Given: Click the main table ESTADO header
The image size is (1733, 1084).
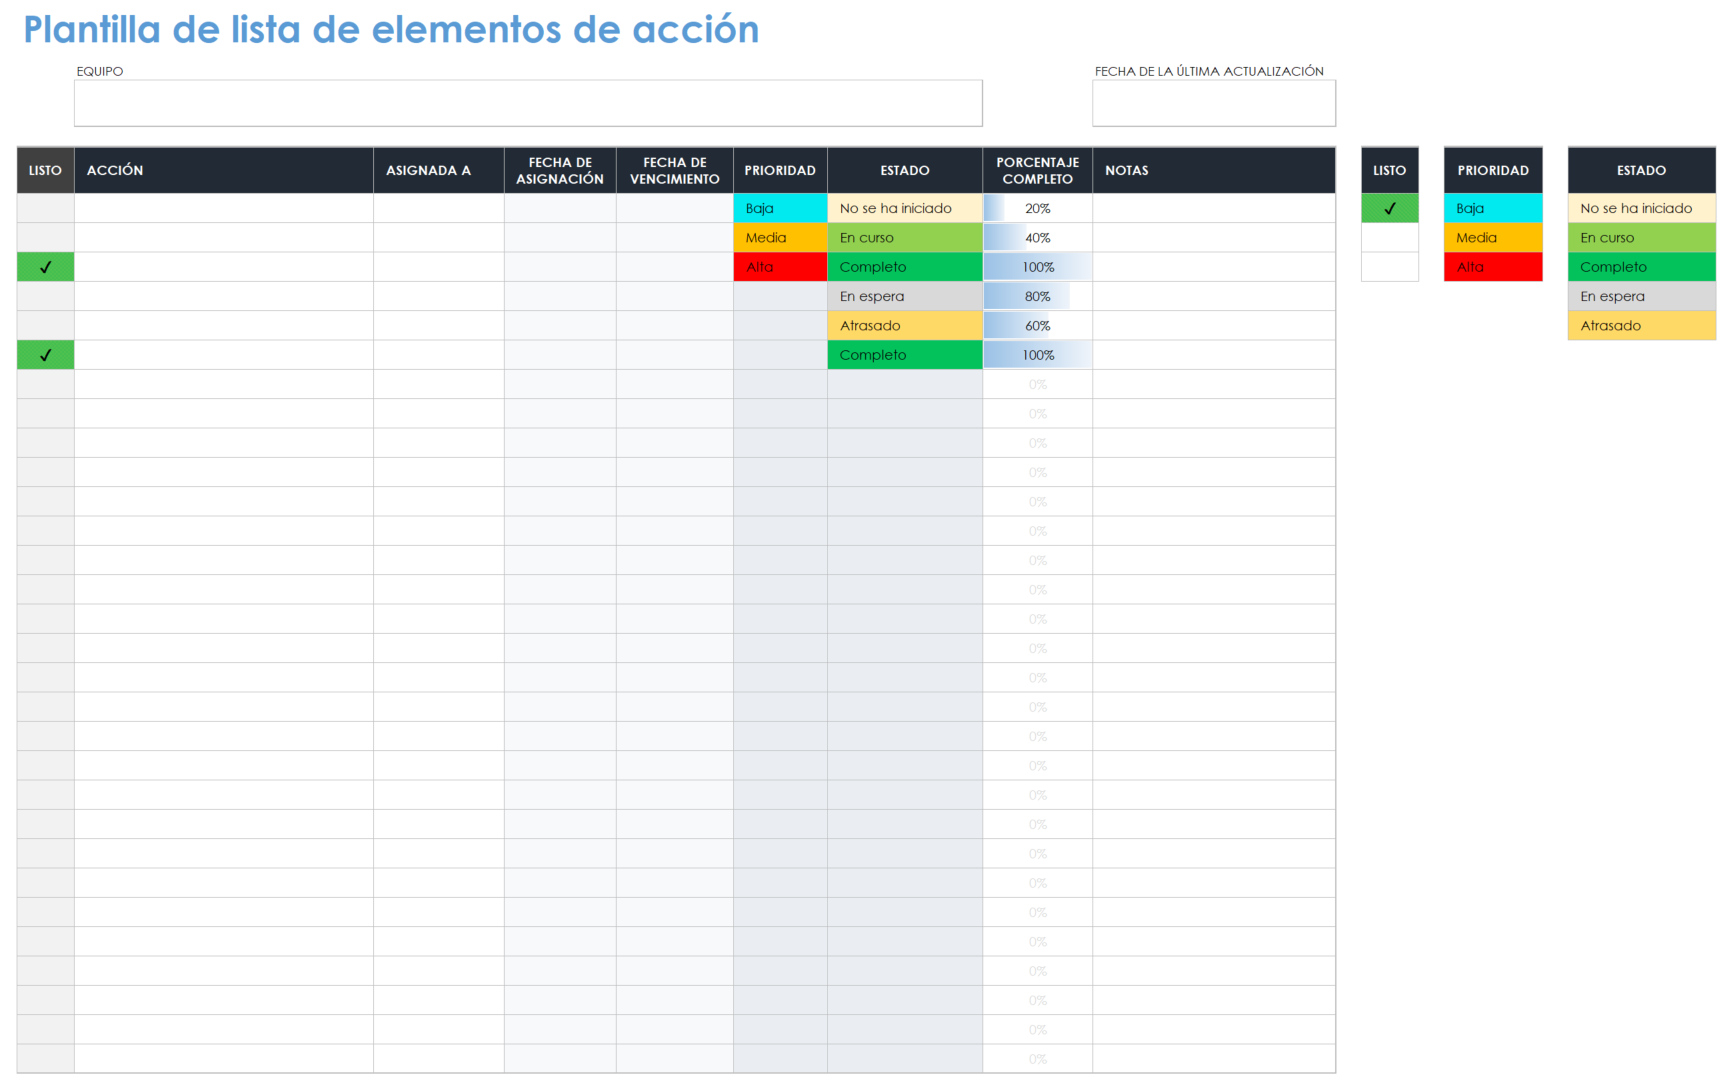Looking at the screenshot, I should point(905,170).
